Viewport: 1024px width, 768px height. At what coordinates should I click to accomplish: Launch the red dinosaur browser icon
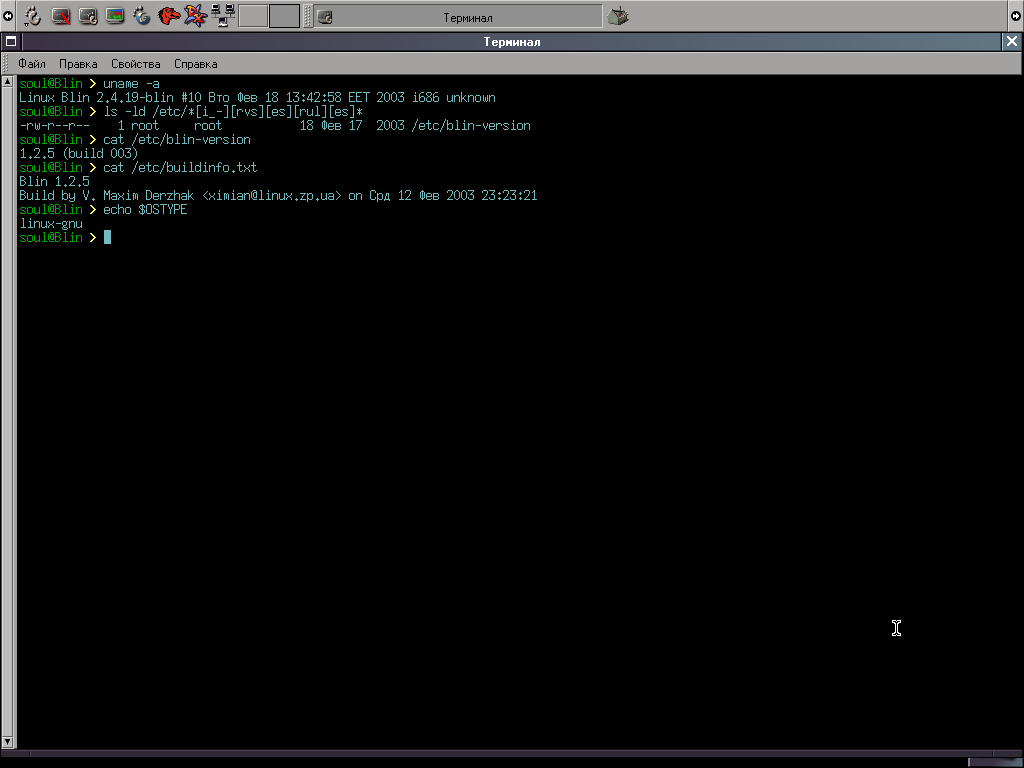168,16
